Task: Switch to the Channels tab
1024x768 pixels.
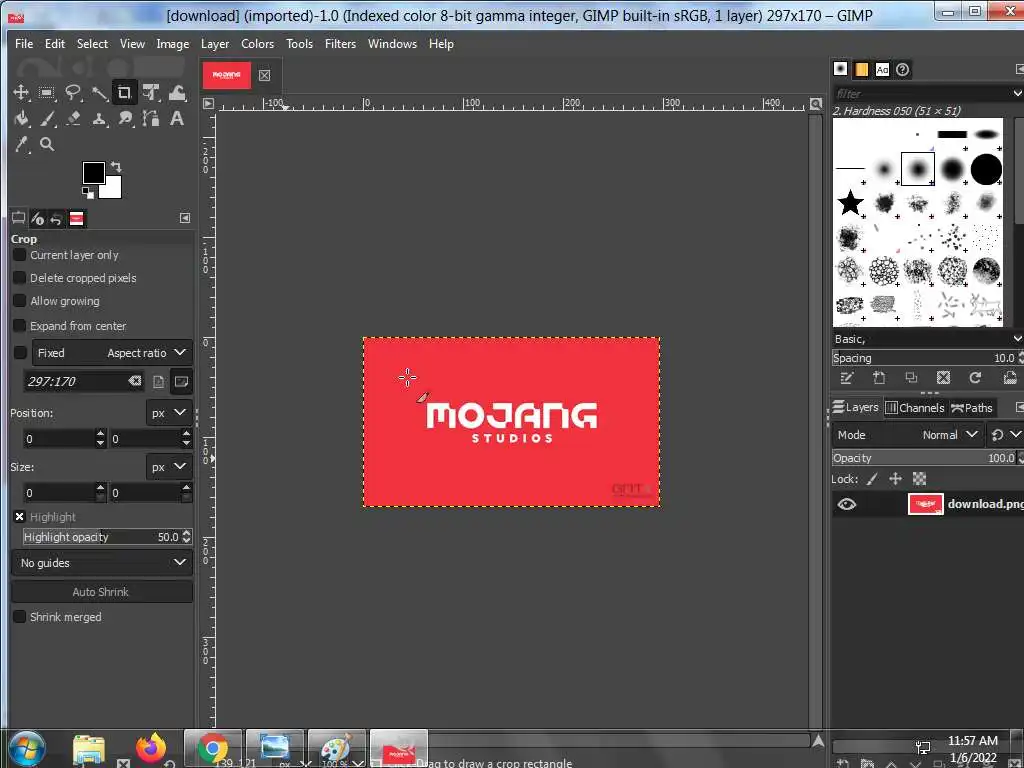Action: click(915, 408)
